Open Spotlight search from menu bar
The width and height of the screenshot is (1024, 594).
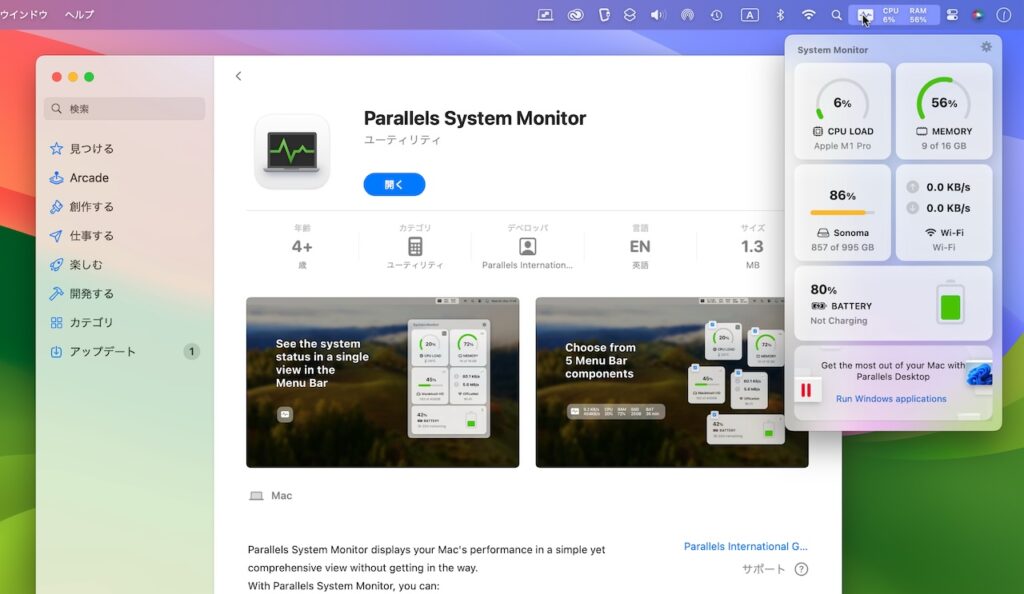click(x=836, y=14)
